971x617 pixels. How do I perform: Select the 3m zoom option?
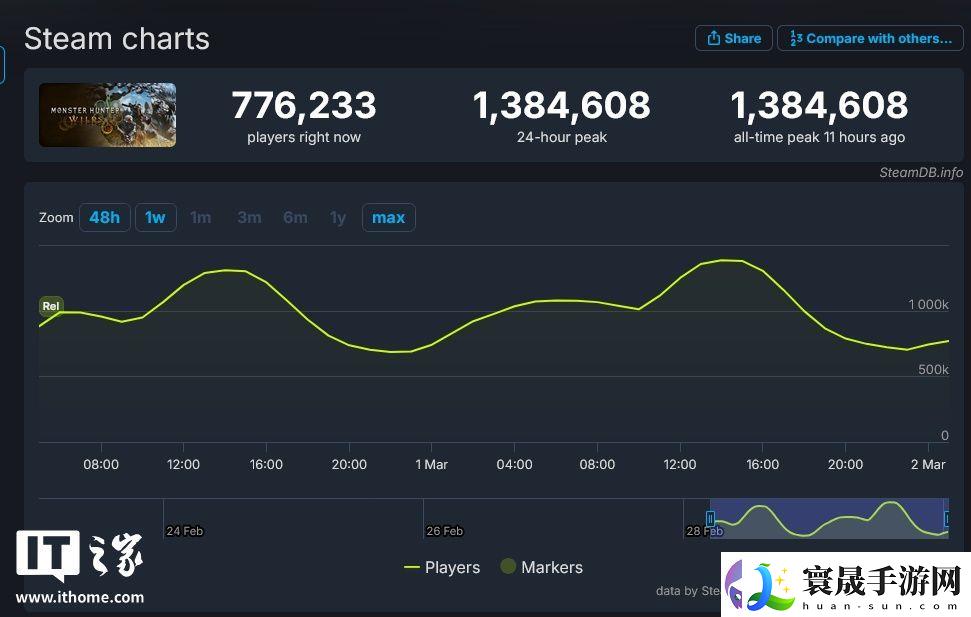249,217
